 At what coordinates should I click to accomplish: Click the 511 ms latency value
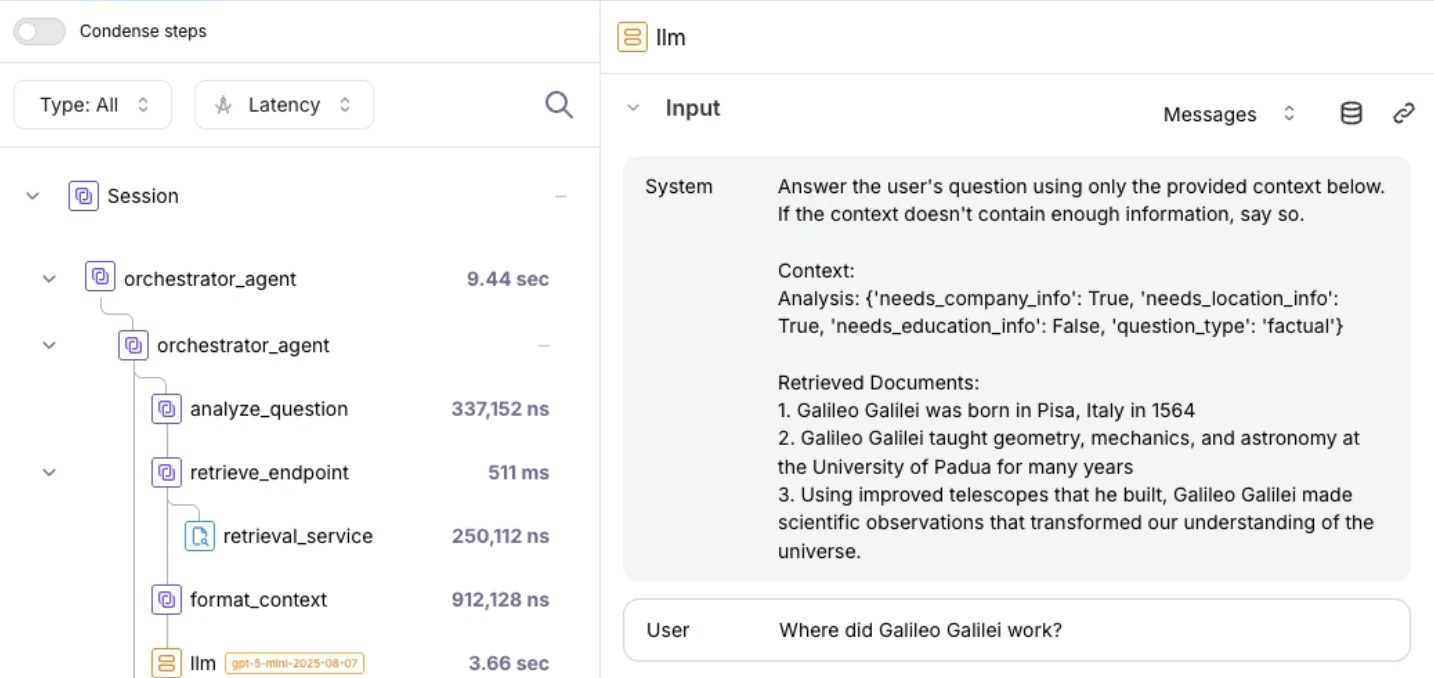click(519, 472)
